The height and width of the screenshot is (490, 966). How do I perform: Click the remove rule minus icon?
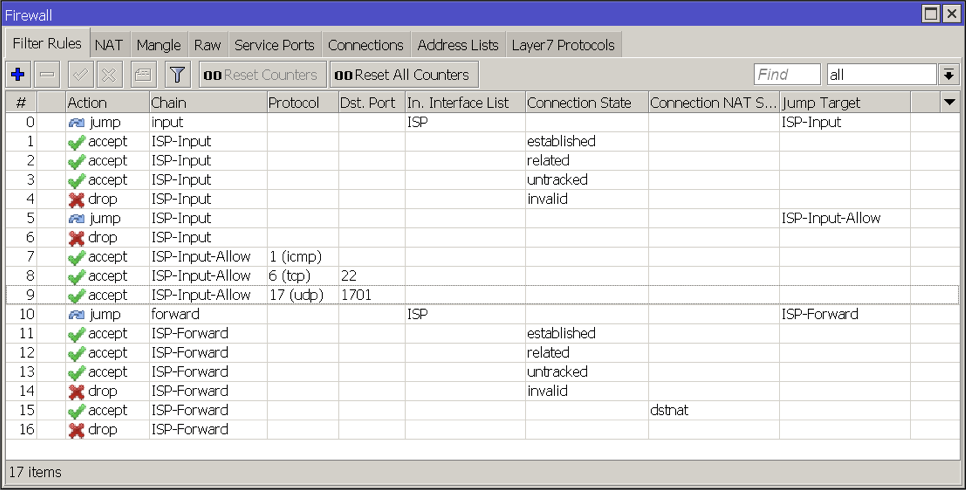(47, 75)
